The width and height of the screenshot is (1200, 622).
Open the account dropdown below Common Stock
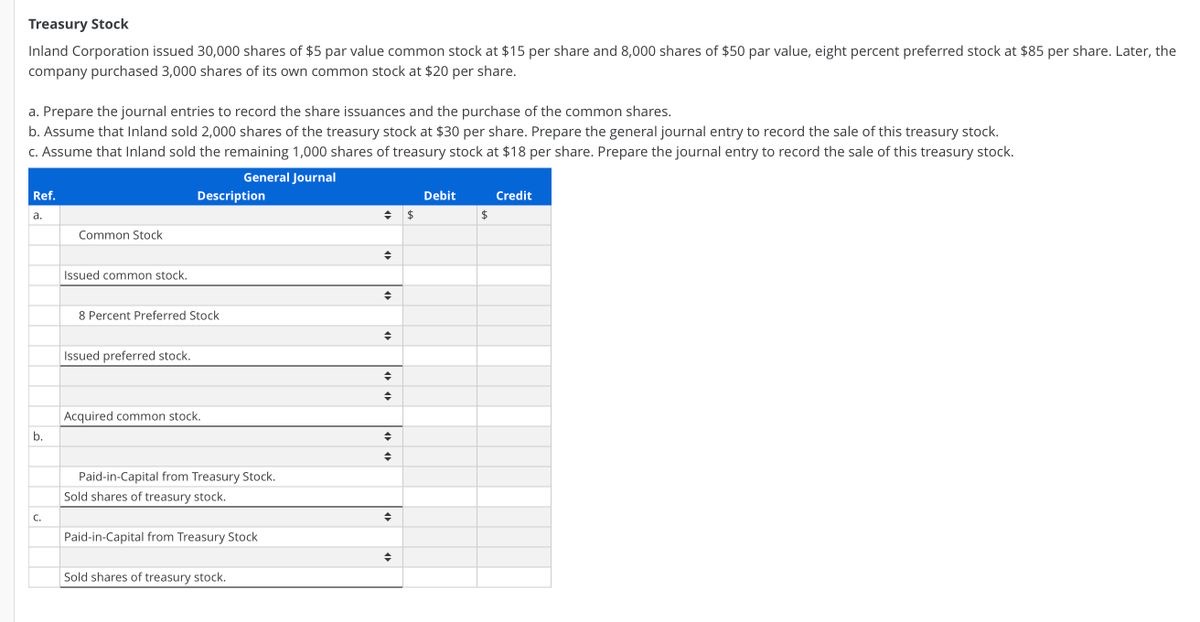tap(387, 255)
